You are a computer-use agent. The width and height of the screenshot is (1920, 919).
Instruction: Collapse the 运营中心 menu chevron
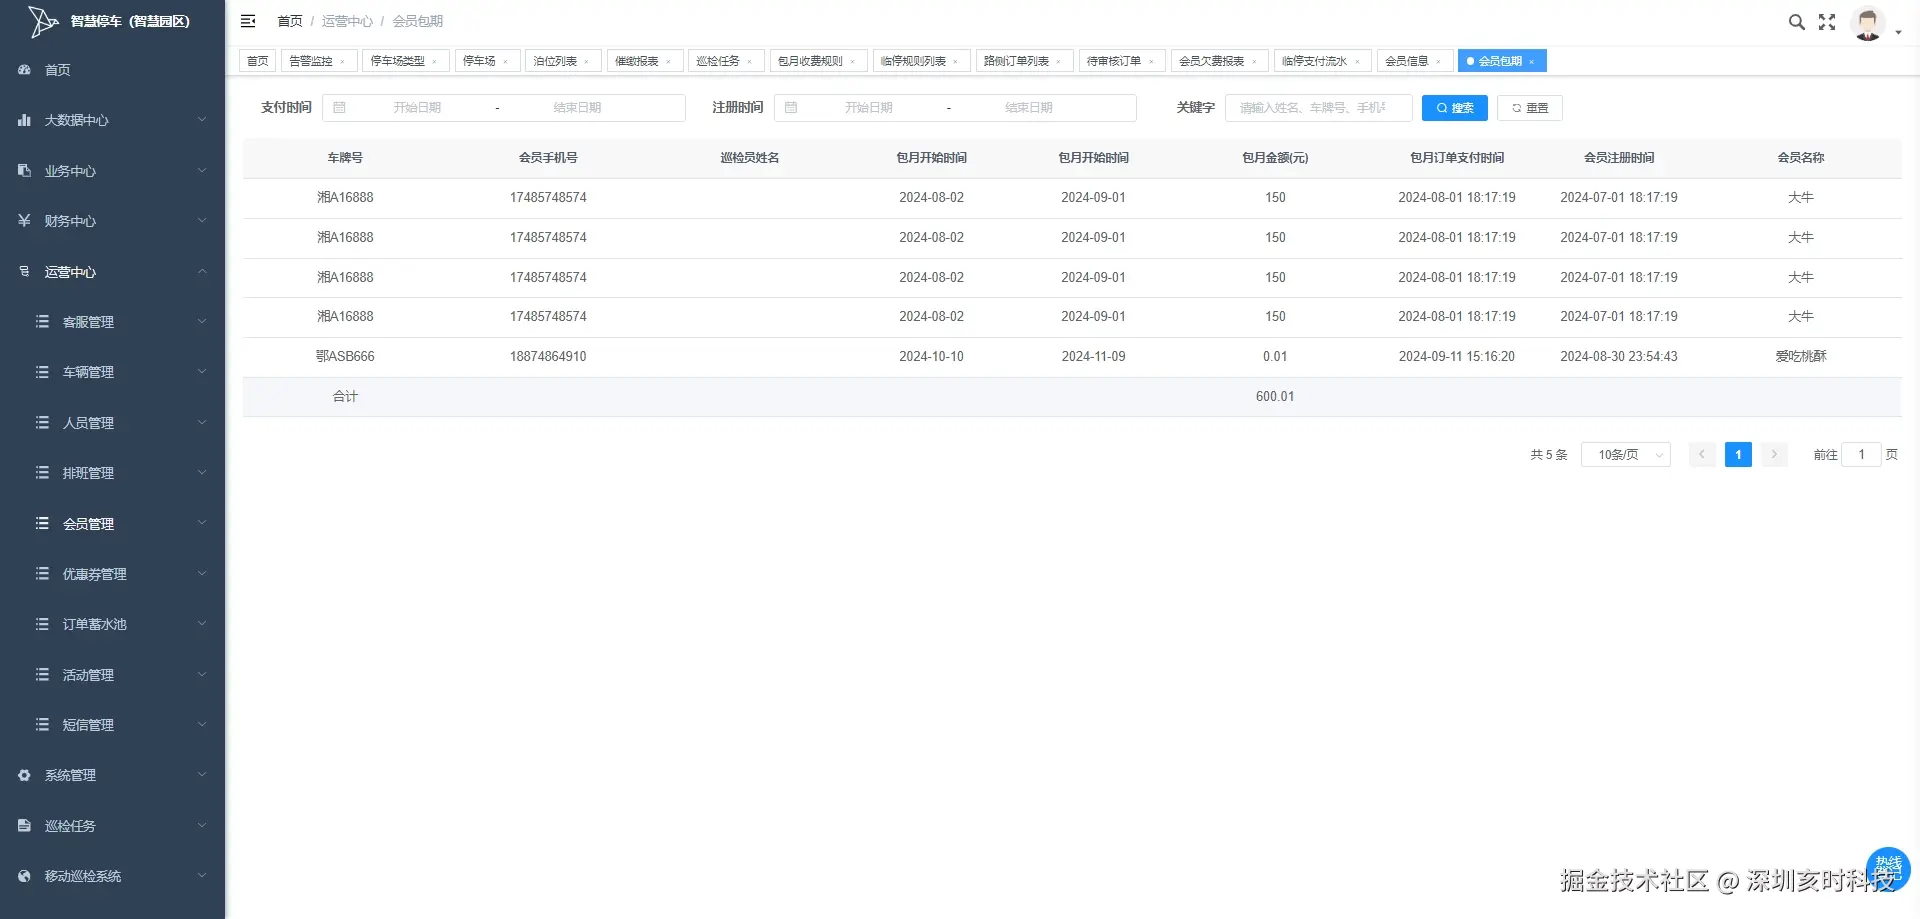click(x=202, y=272)
